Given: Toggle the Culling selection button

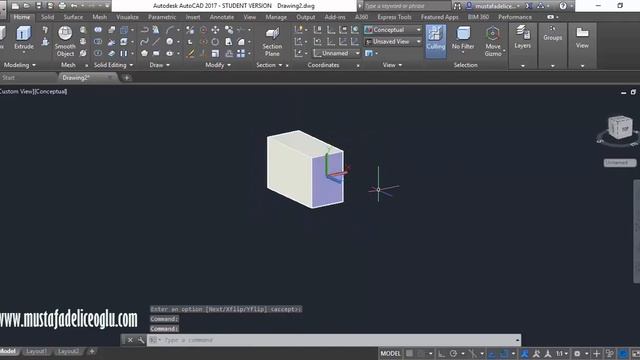Looking at the screenshot, I should (x=436, y=40).
